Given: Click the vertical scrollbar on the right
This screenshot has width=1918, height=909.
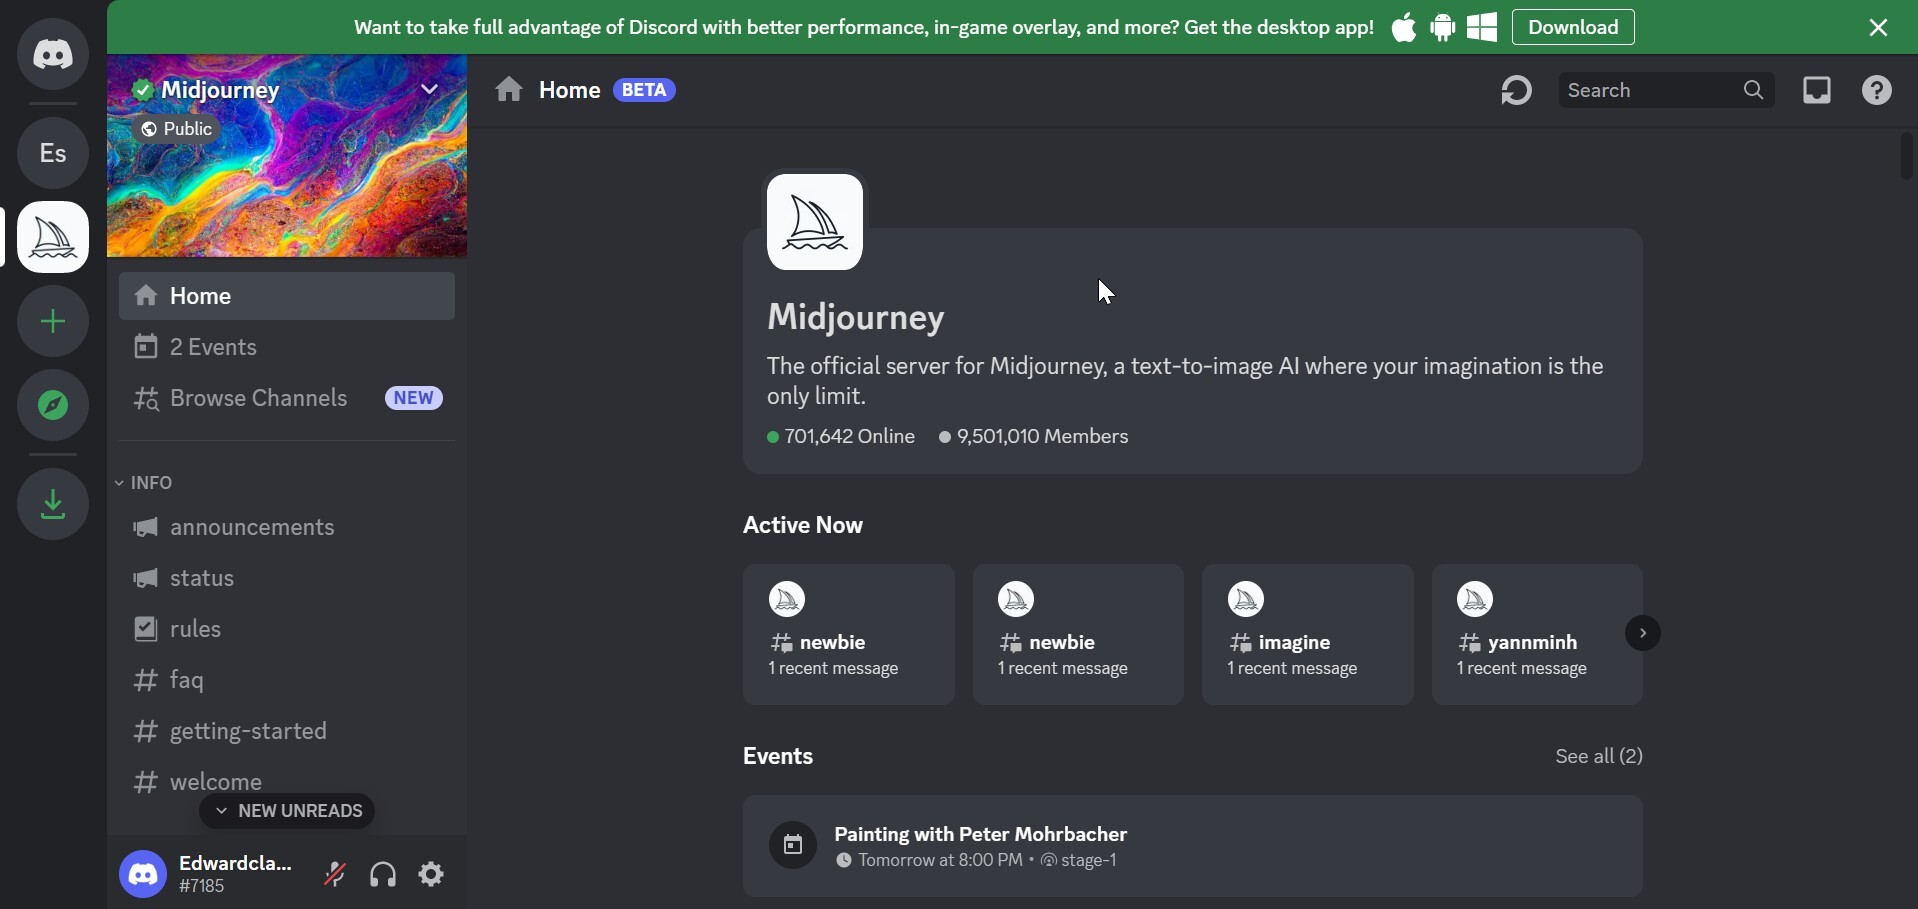Looking at the screenshot, I should [1907, 157].
